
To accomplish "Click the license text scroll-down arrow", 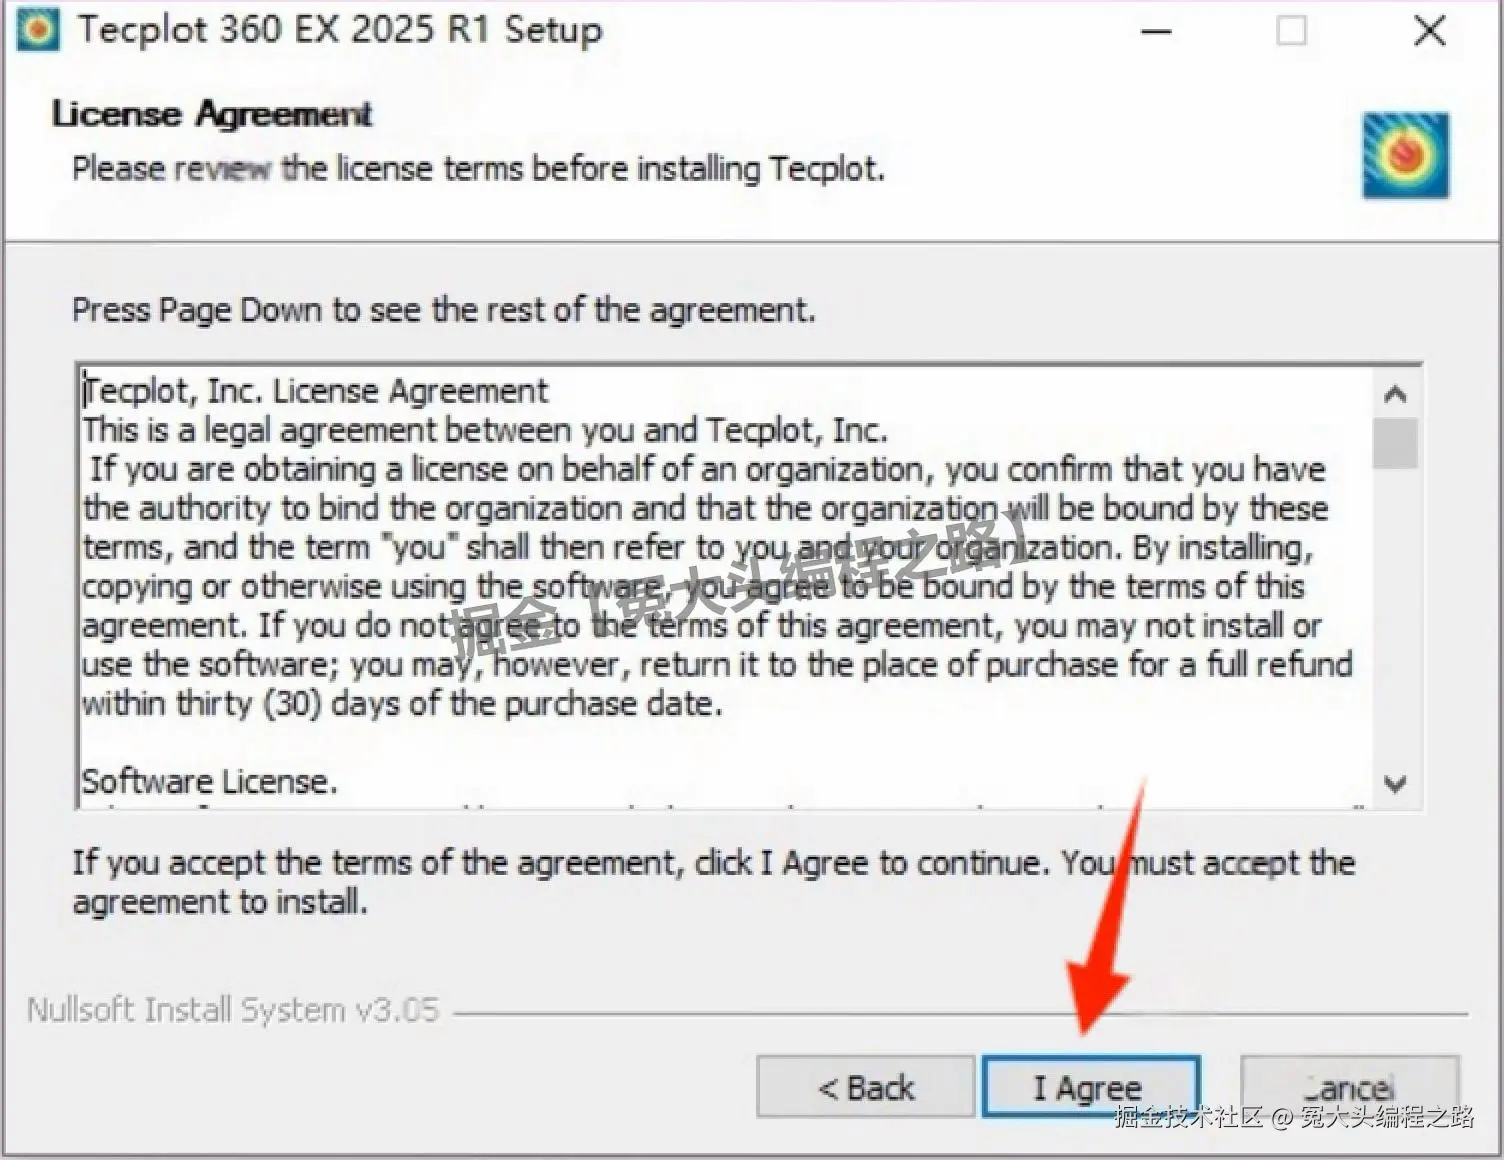I will click(1396, 783).
